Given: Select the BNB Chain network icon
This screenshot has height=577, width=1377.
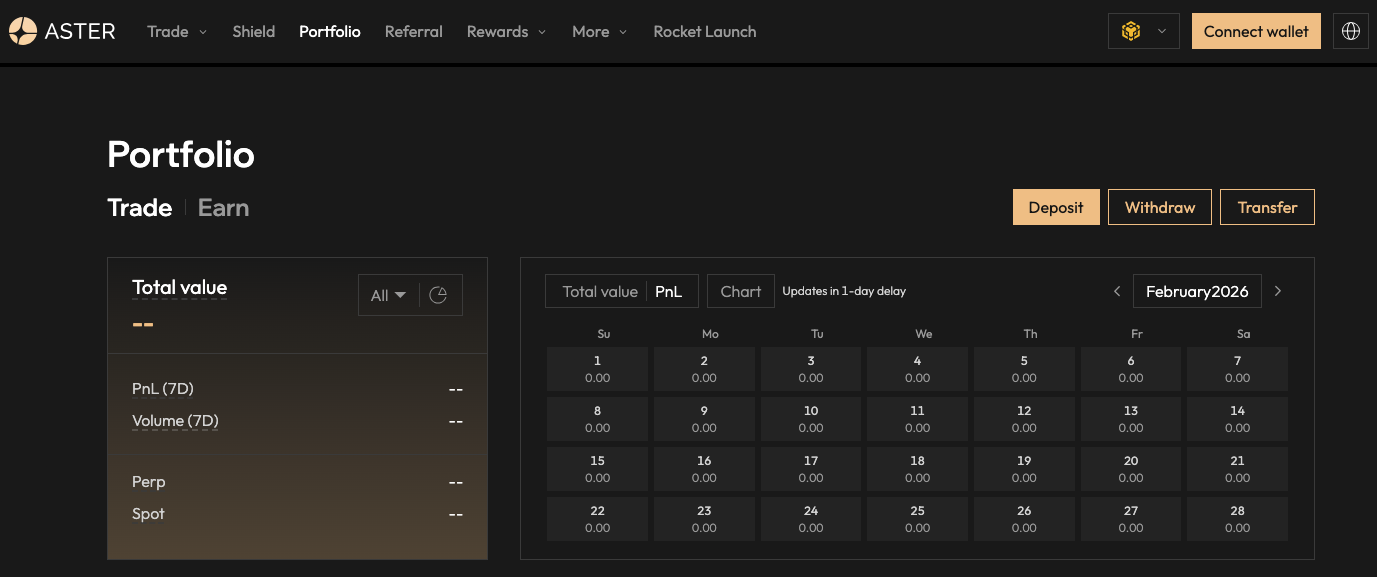Looking at the screenshot, I should pos(1131,31).
